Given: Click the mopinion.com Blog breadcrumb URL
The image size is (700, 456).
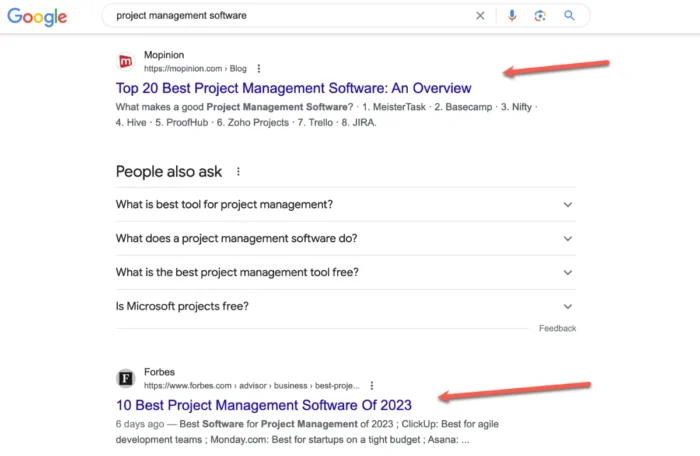Looking at the screenshot, I should click(x=195, y=69).
